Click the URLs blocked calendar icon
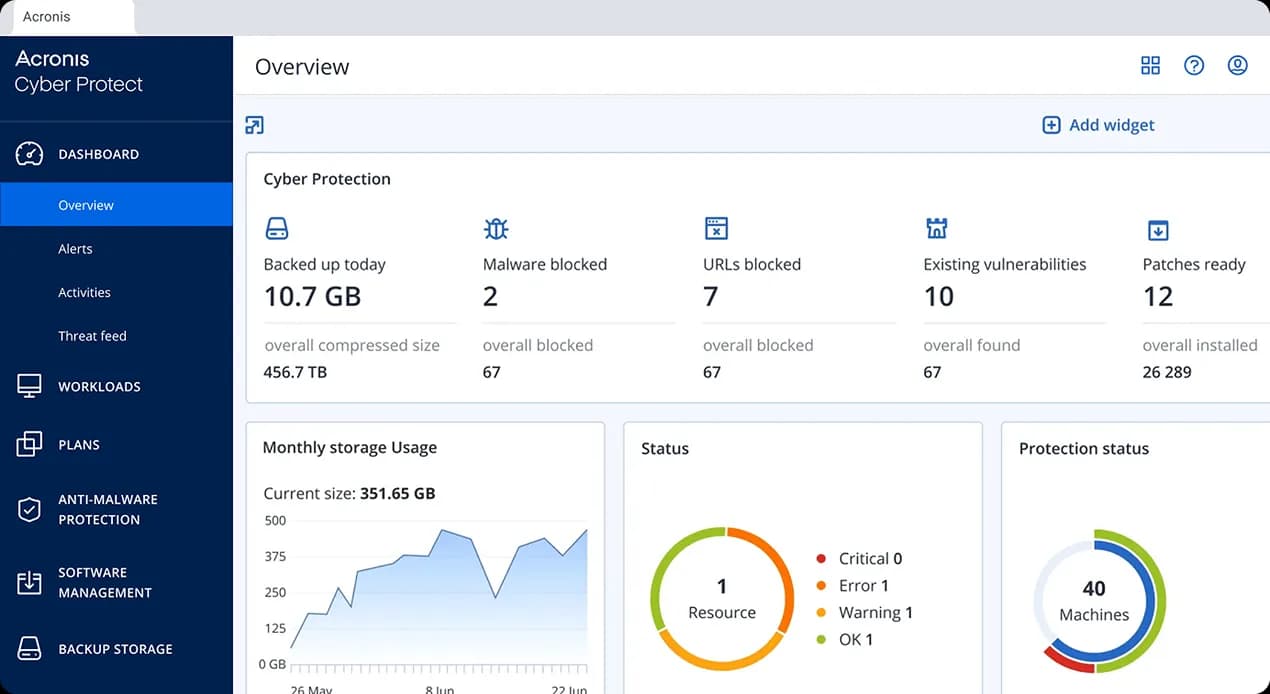 (716, 228)
